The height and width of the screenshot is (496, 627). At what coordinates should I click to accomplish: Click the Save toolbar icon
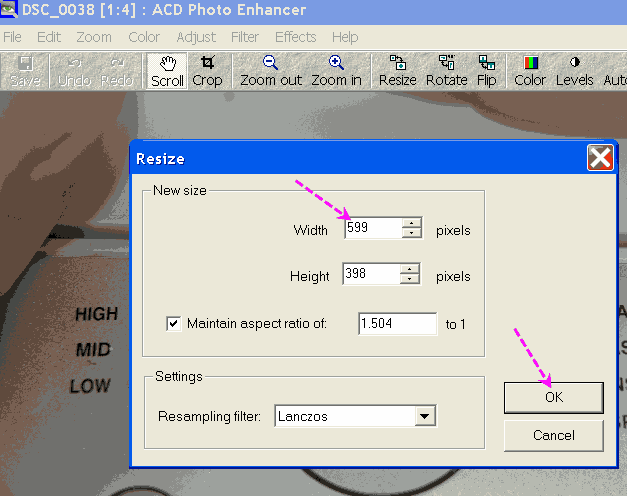(26, 71)
